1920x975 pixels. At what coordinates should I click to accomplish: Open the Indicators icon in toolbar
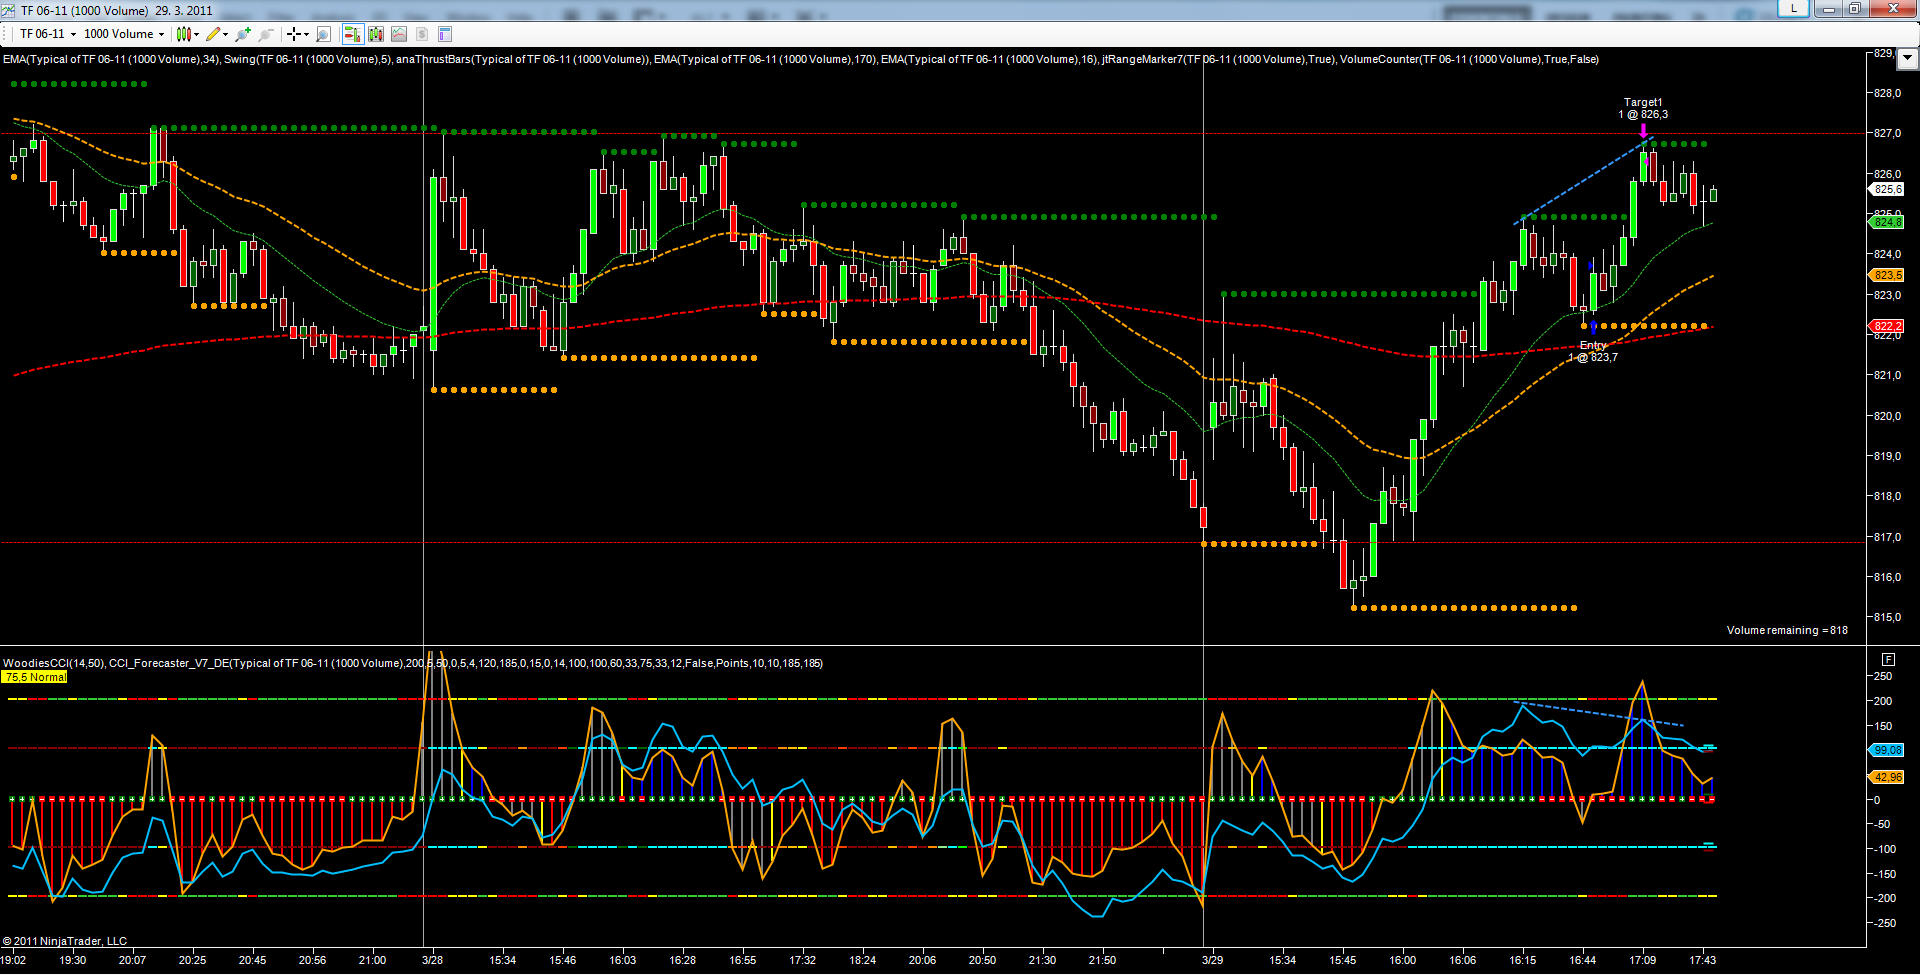click(x=399, y=34)
